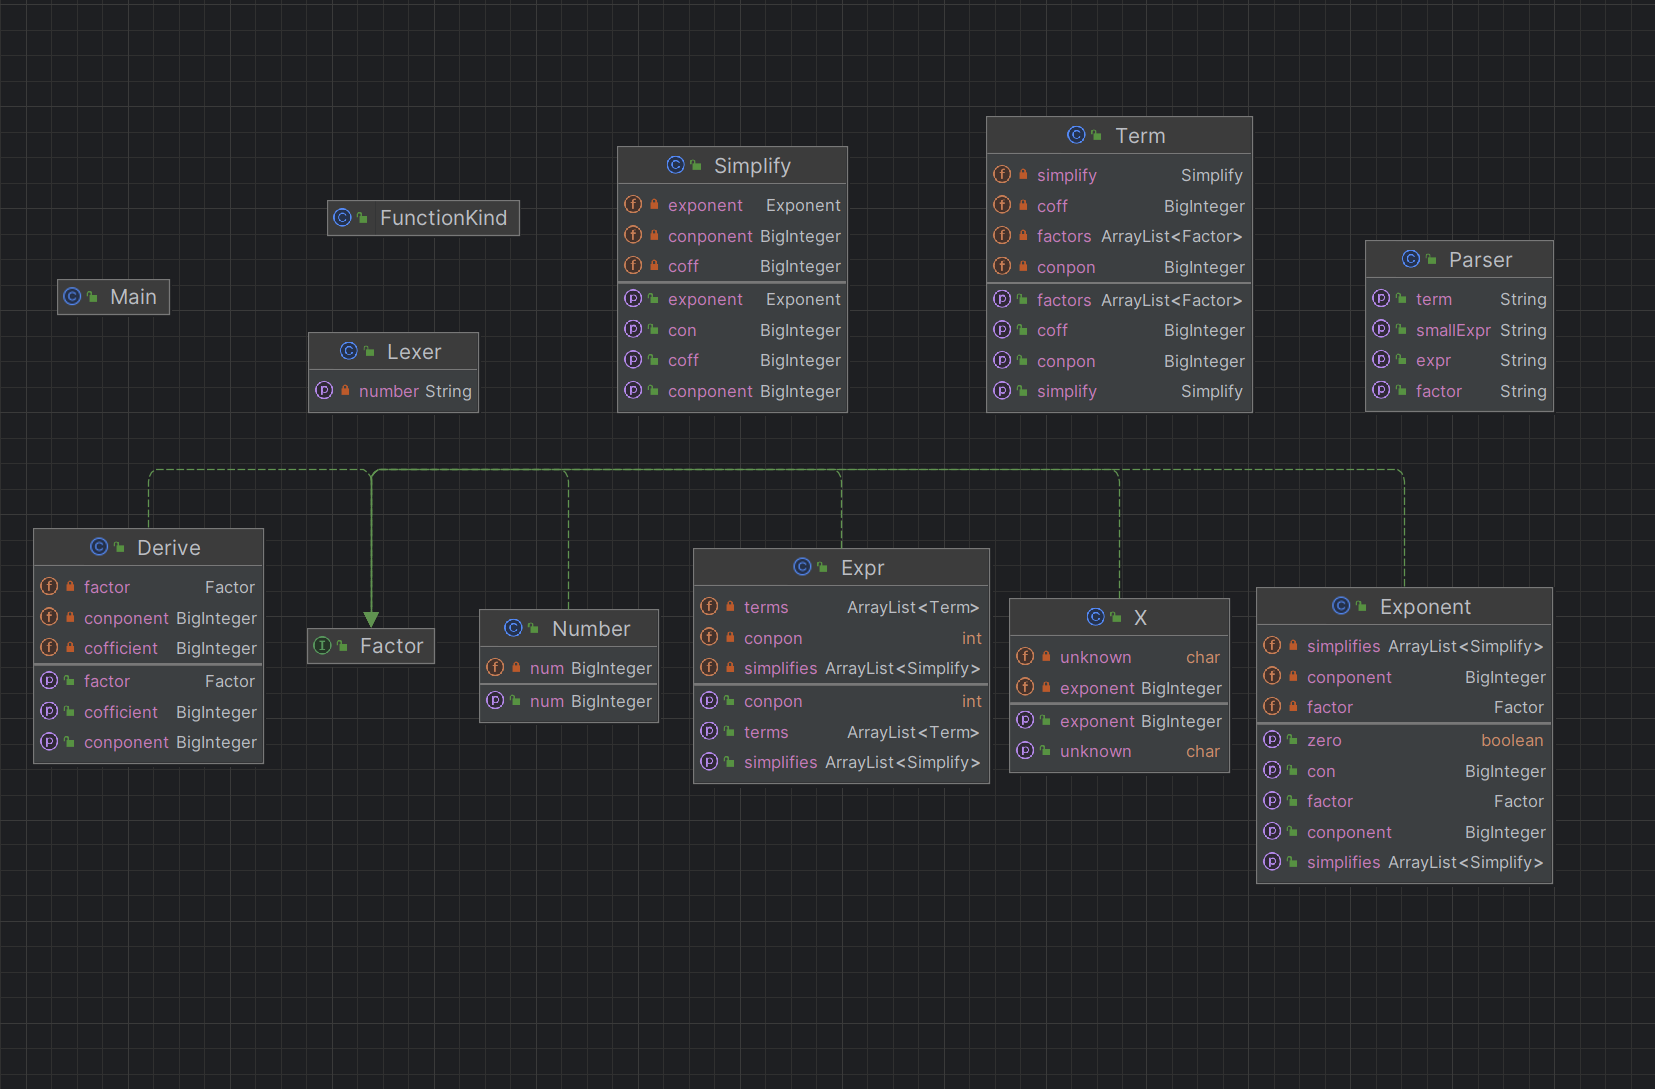
Task: Select Term property 'conpon BigInteger'
Action: point(1119,361)
